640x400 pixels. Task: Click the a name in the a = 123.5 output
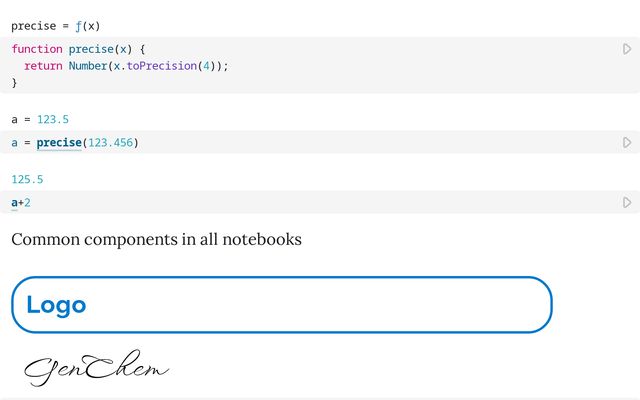(x=14, y=119)
